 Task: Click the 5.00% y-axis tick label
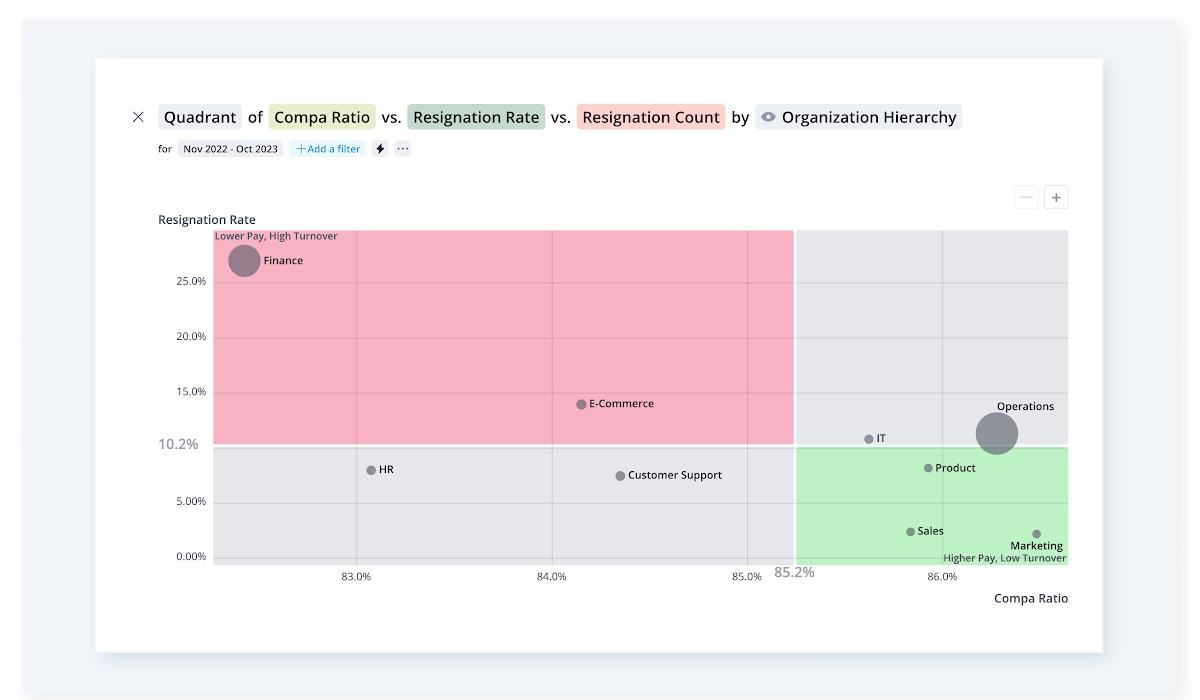[191, 502]
